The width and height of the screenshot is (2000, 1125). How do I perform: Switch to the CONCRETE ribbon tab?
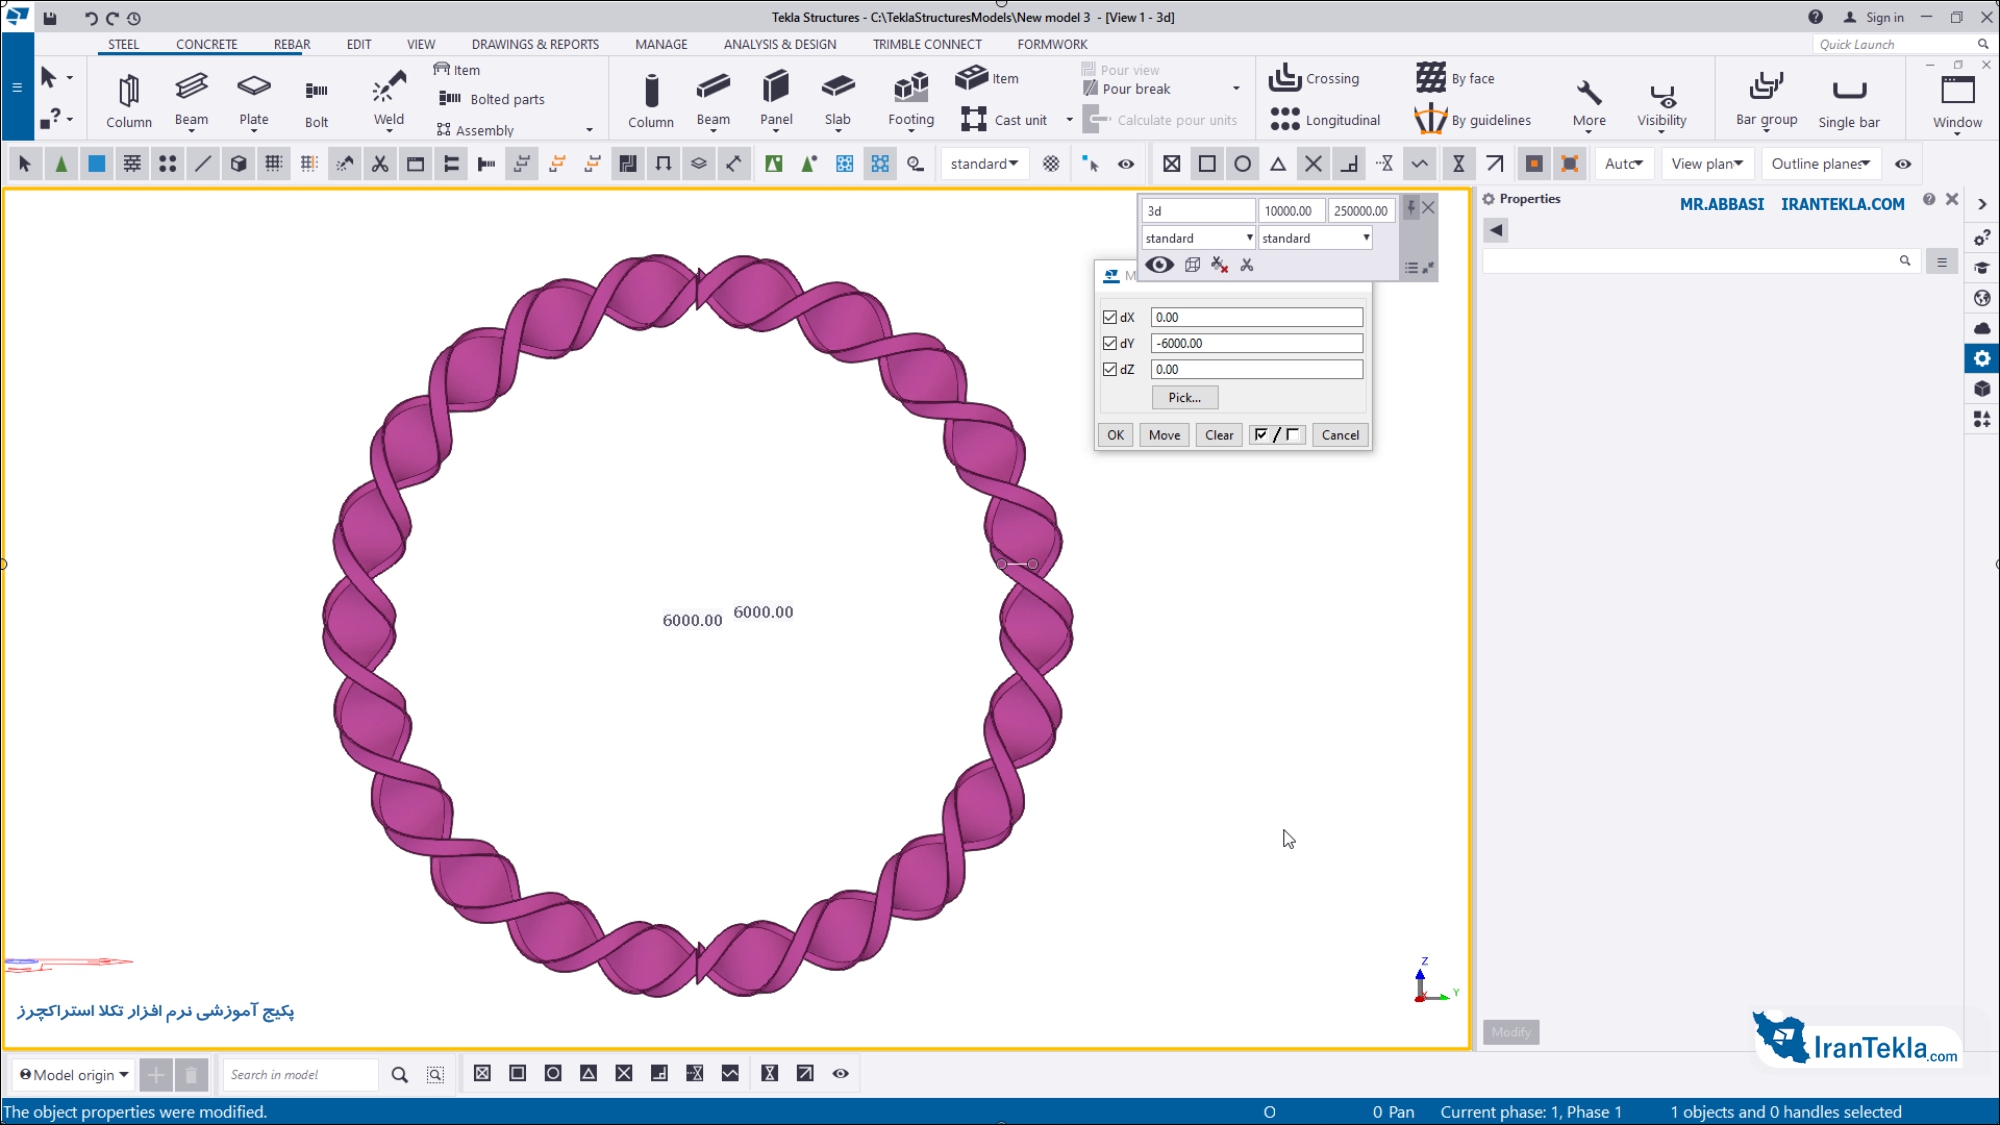pyautogui.click(x=206, y=44)
